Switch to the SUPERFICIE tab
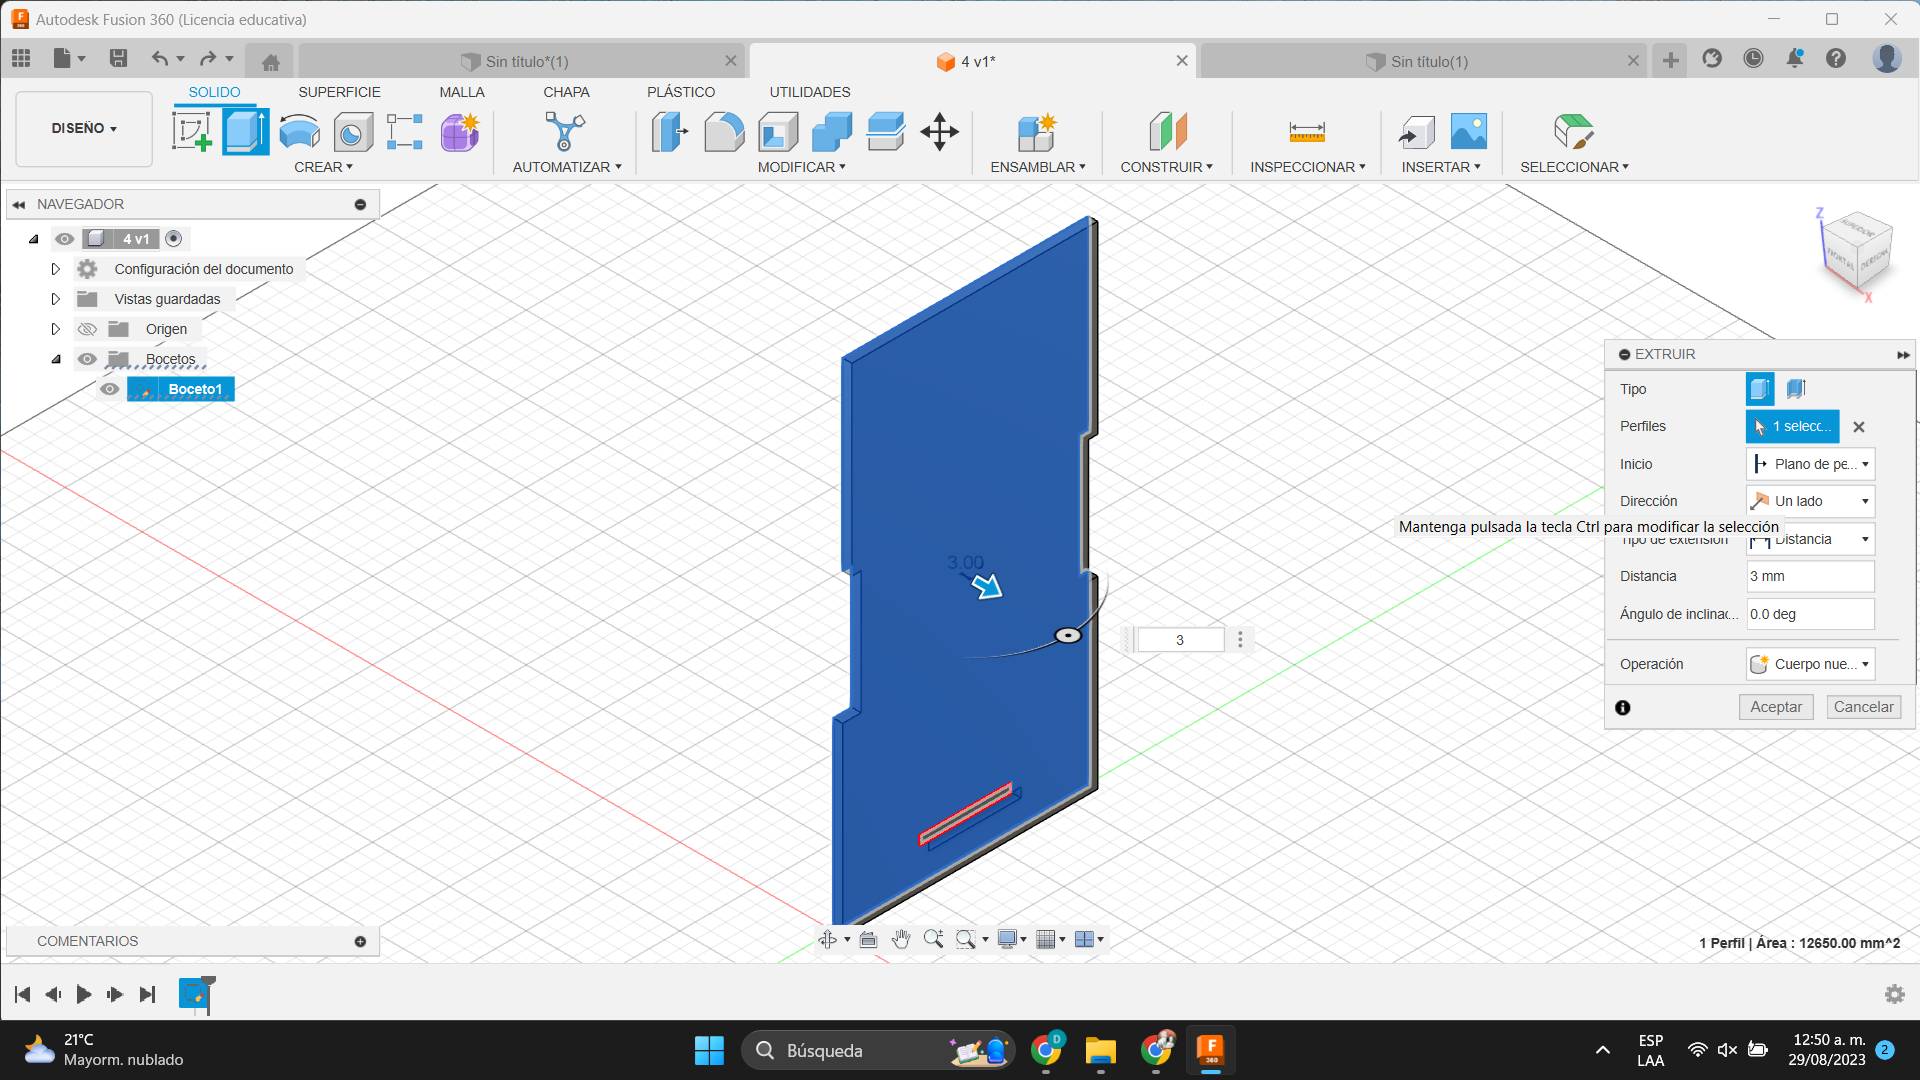Screen dimensions: 1920x1080 (339, 92)
